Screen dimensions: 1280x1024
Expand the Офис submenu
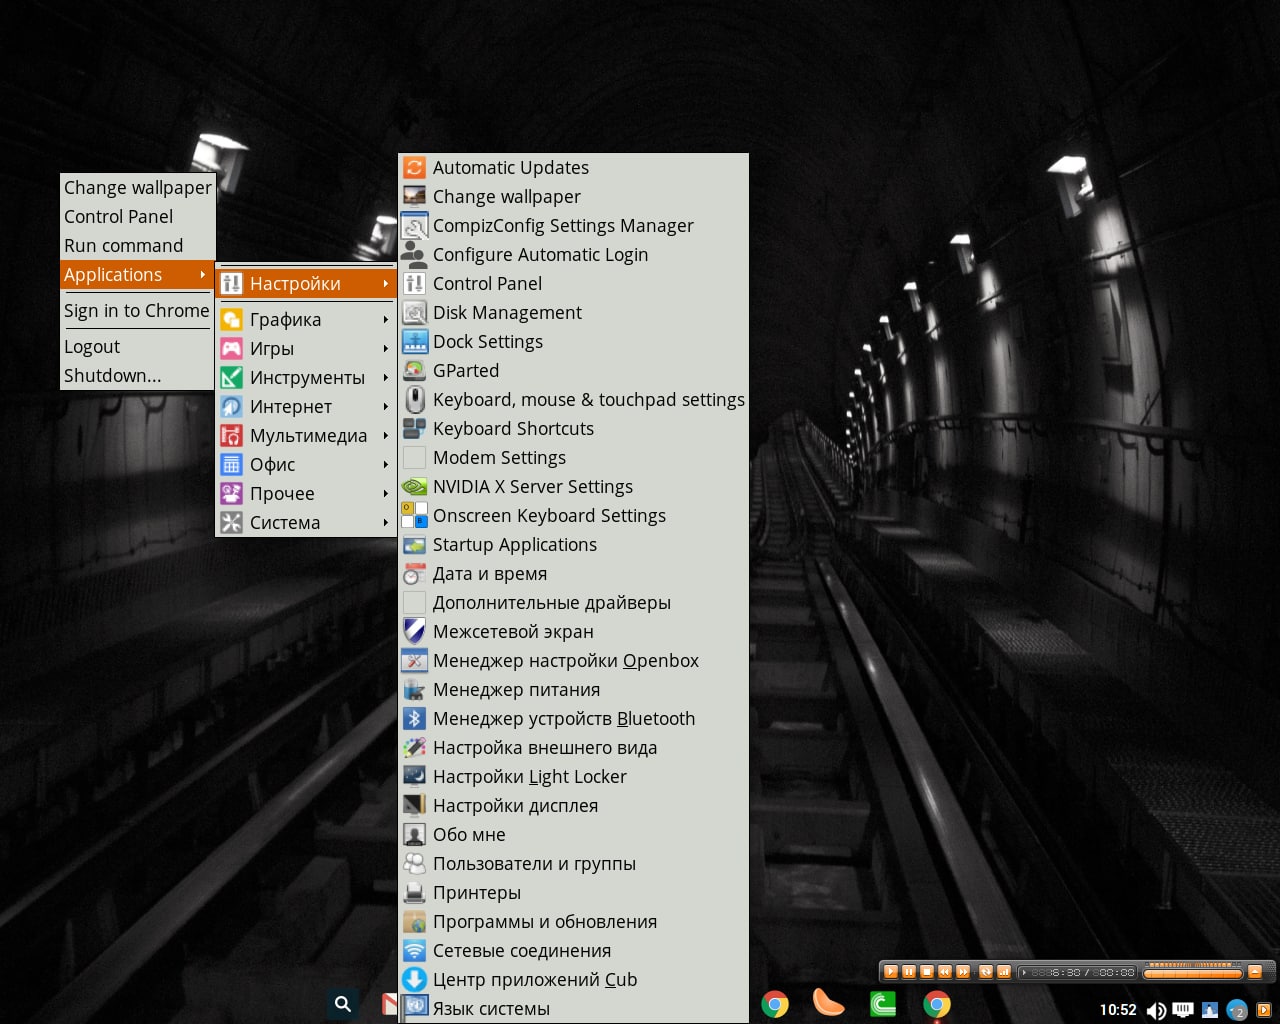(x=305, y=465)
